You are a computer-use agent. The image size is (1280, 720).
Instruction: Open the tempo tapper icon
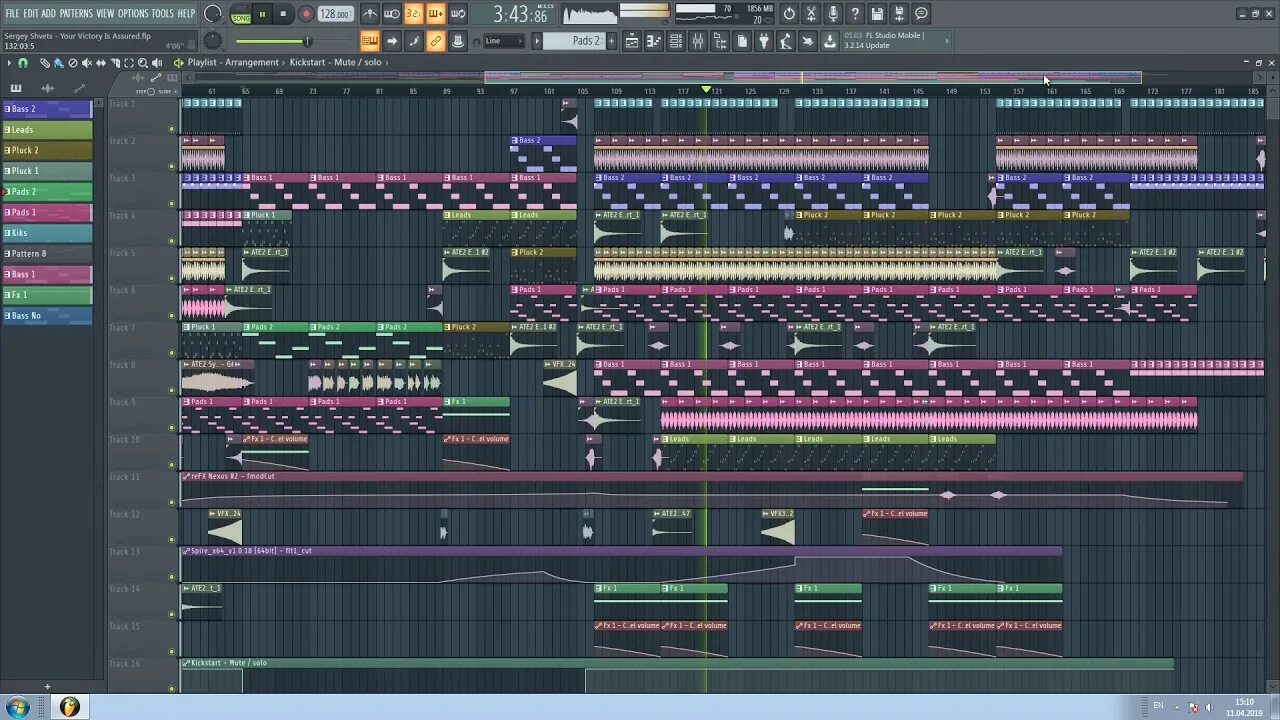pos(786,41)
